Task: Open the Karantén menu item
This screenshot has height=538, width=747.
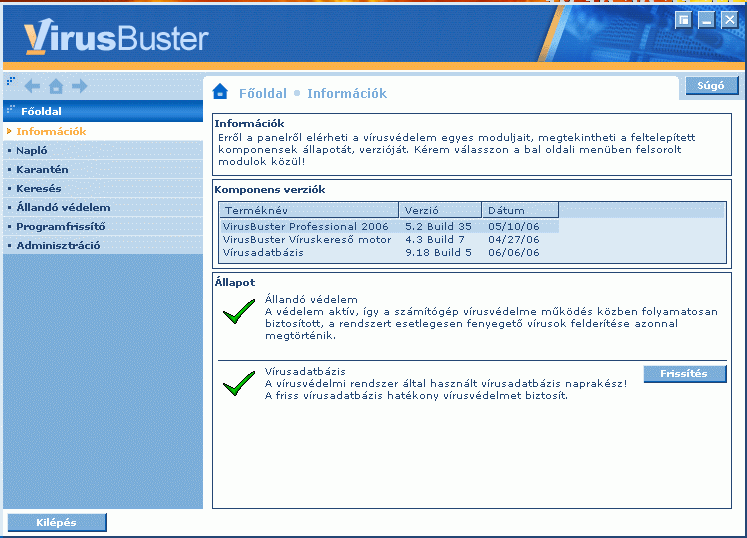Action: coord(103,169)
